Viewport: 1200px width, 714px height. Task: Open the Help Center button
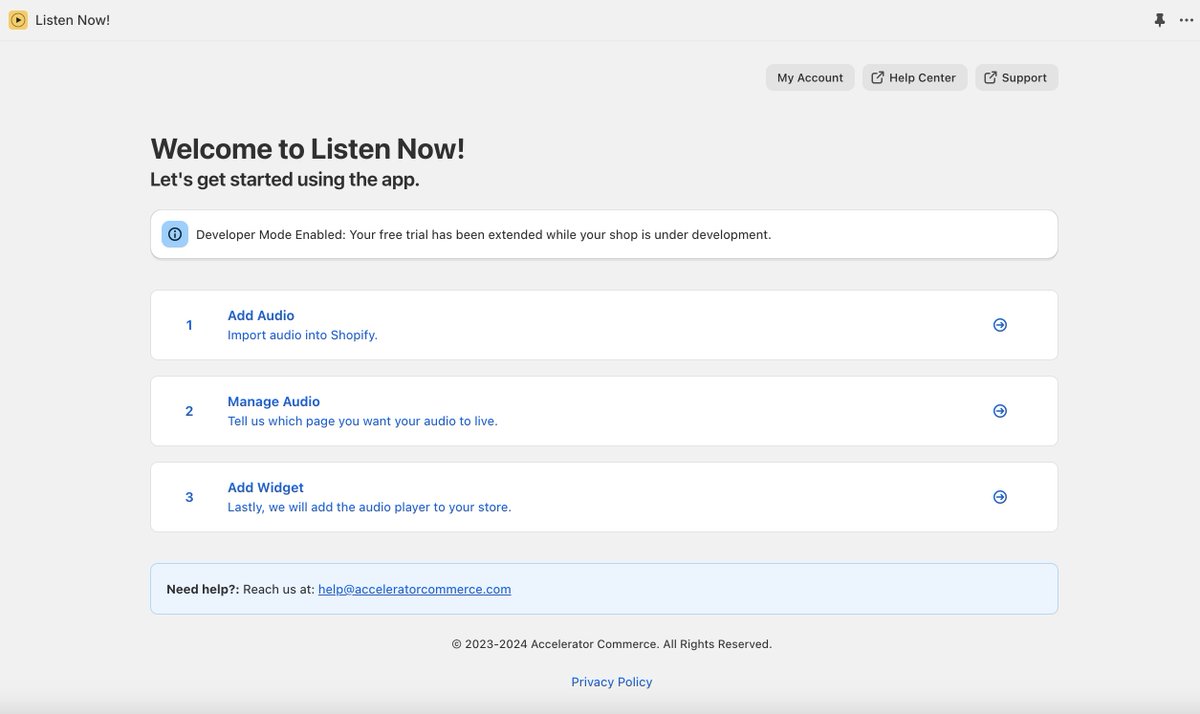point(915,78)
